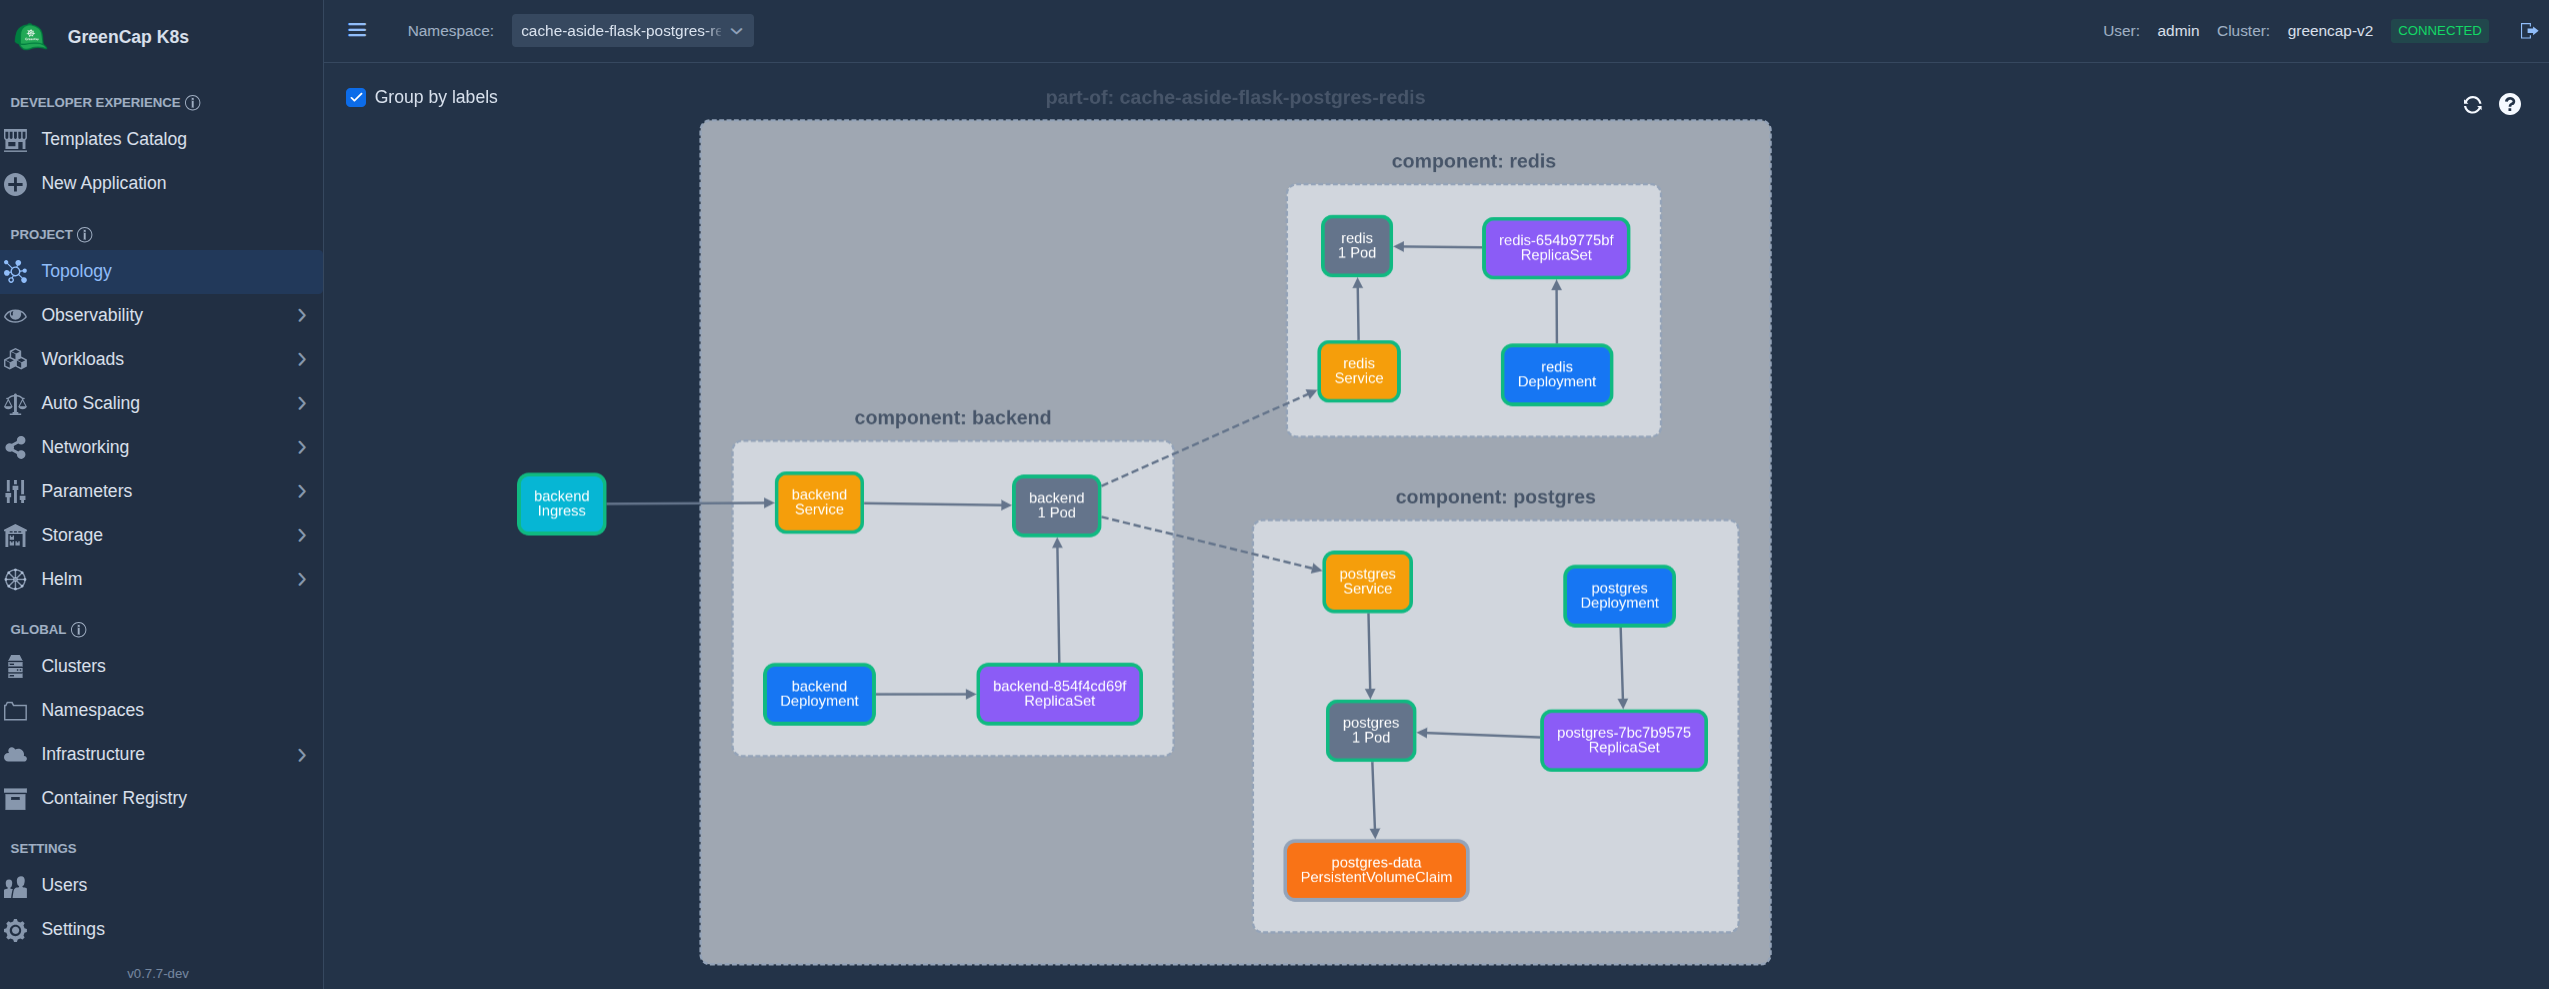Select the backend Ingress node
Screen dimensions: 2549x989
pos(562,504)
